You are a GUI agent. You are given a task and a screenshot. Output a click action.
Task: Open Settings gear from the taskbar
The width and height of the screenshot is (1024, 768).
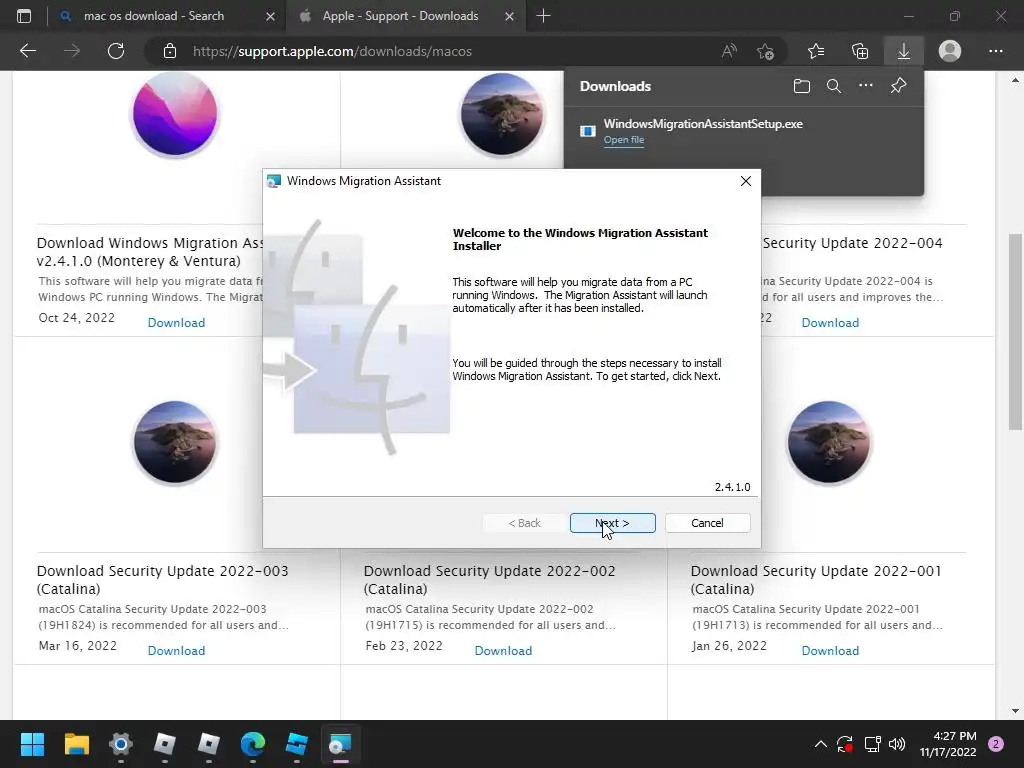pos(121,744)
